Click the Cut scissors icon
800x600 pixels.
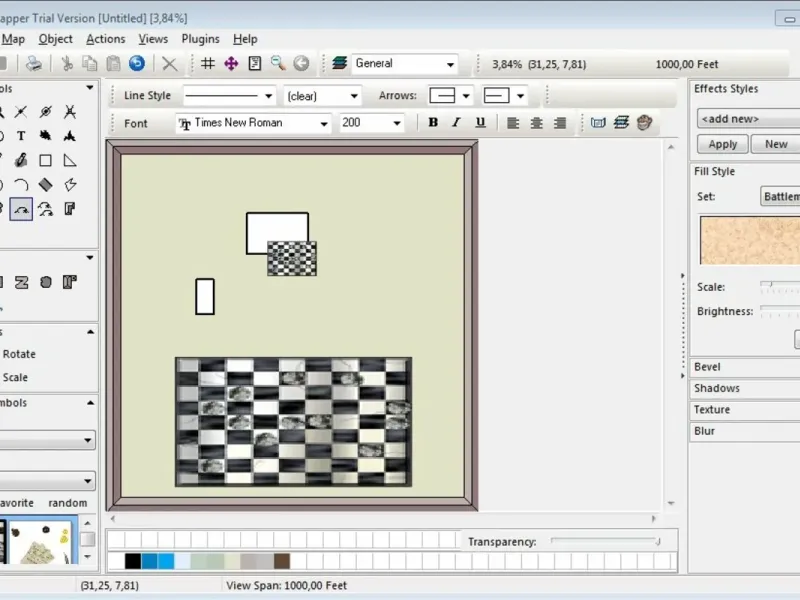tap(67, 64)
